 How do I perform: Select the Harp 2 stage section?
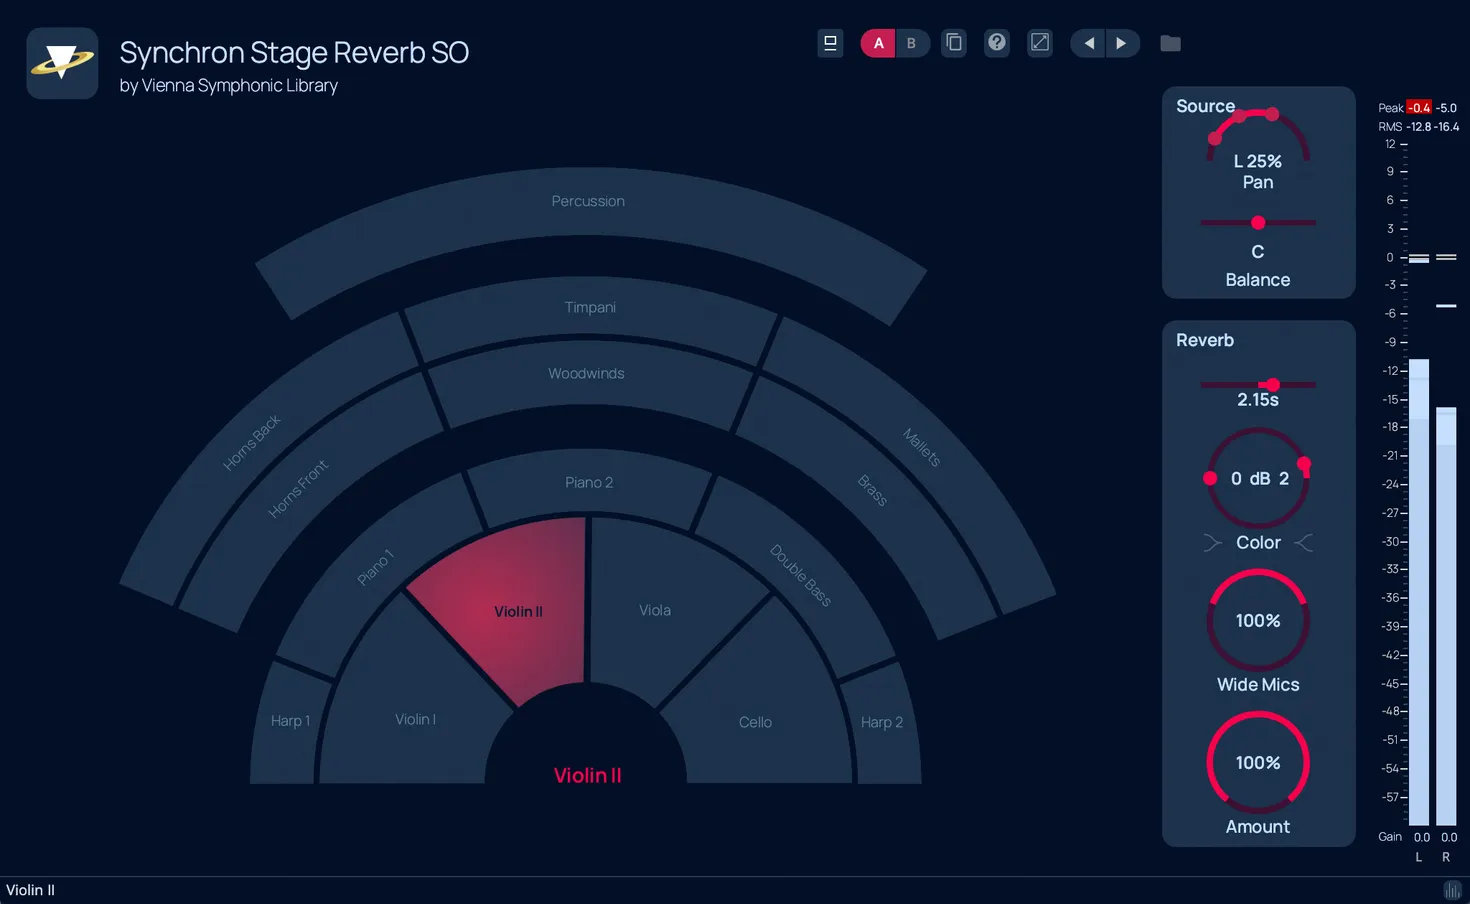882,722
